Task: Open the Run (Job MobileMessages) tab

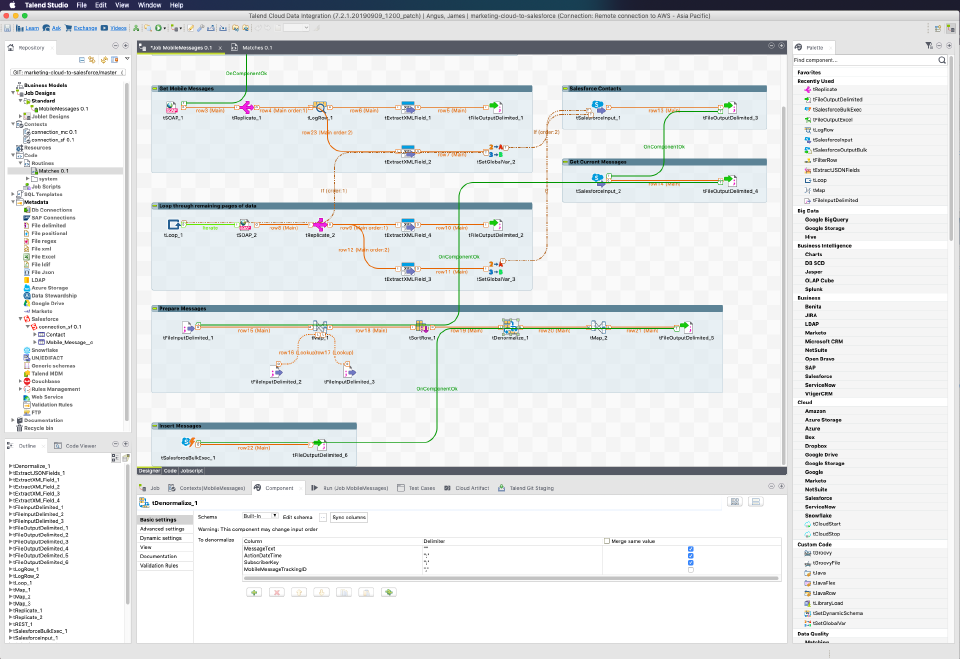Action: click(x=350, y=487)
